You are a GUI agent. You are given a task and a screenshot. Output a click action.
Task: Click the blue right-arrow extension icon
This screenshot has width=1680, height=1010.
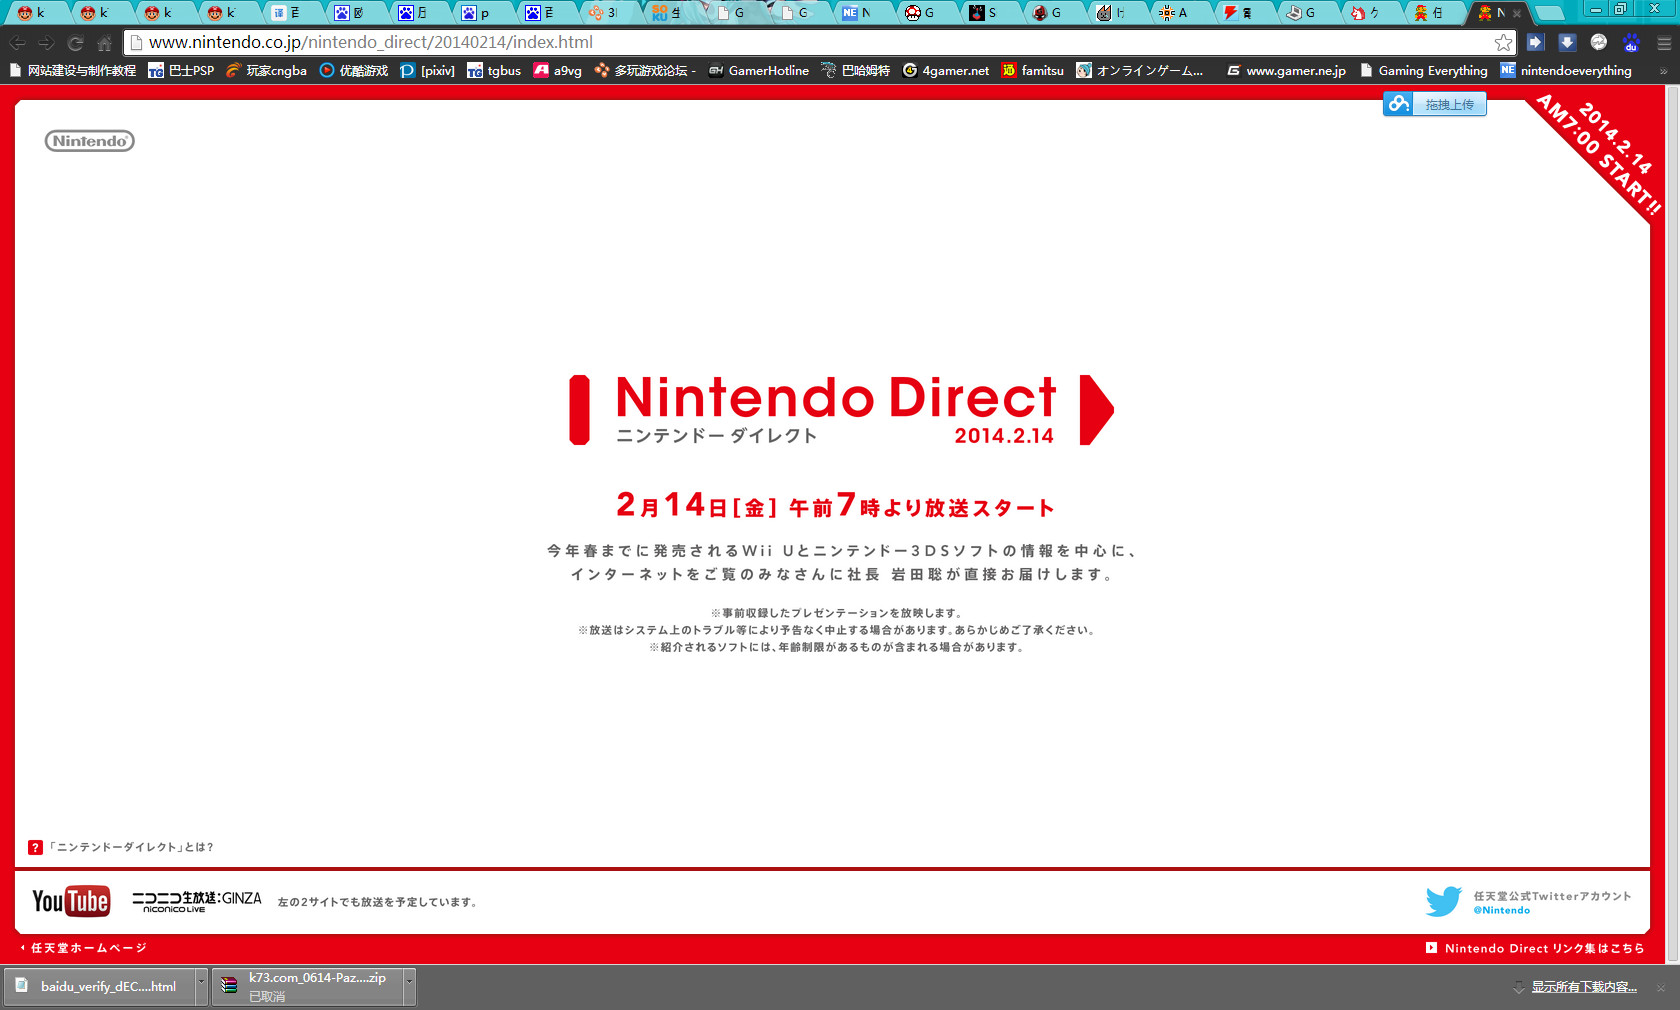pos(1536,42)
